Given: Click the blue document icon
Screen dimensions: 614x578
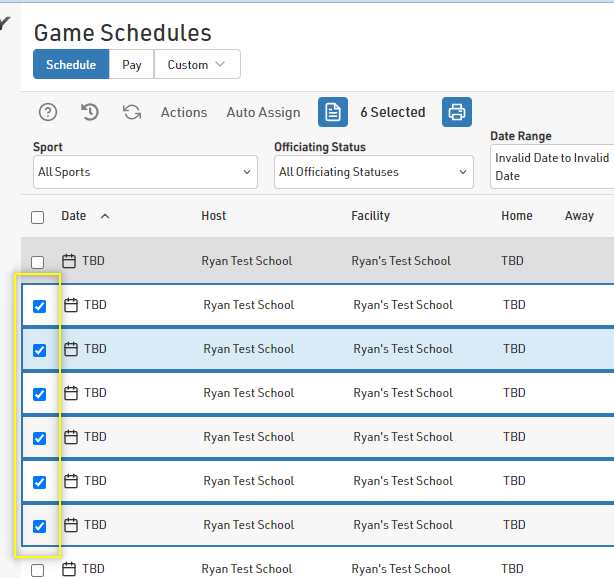Looking at the screenshot, I should pyautogui.click(x=333, y=112).
